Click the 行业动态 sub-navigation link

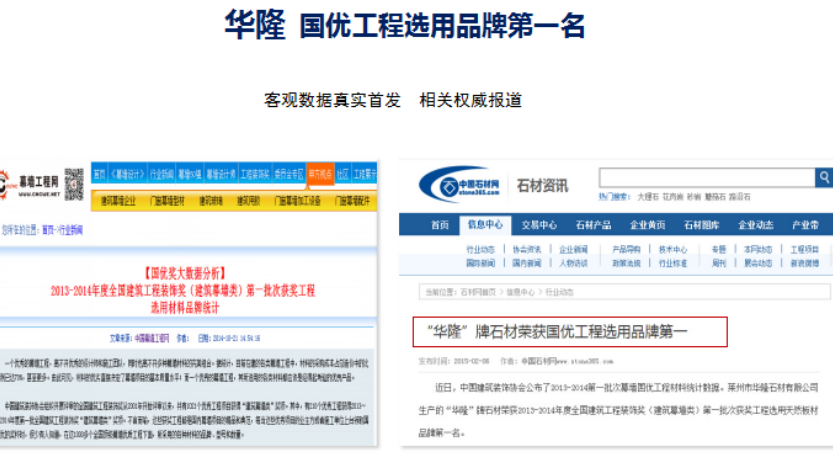point(480,249)
